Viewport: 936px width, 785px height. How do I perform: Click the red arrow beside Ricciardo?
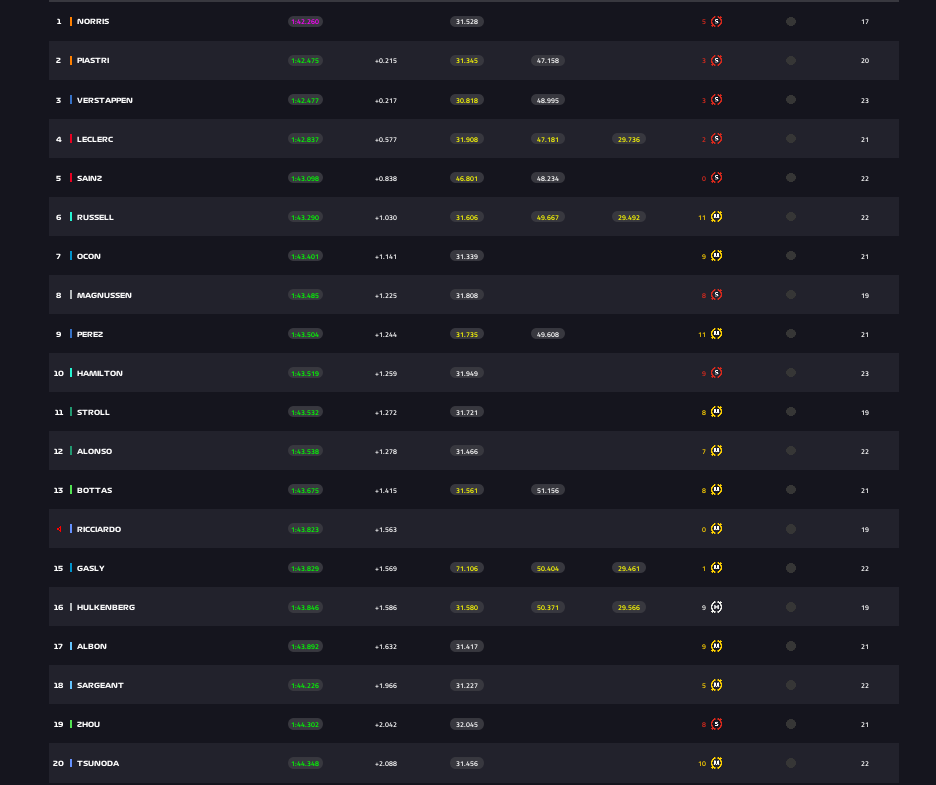(x=59, y=529)
